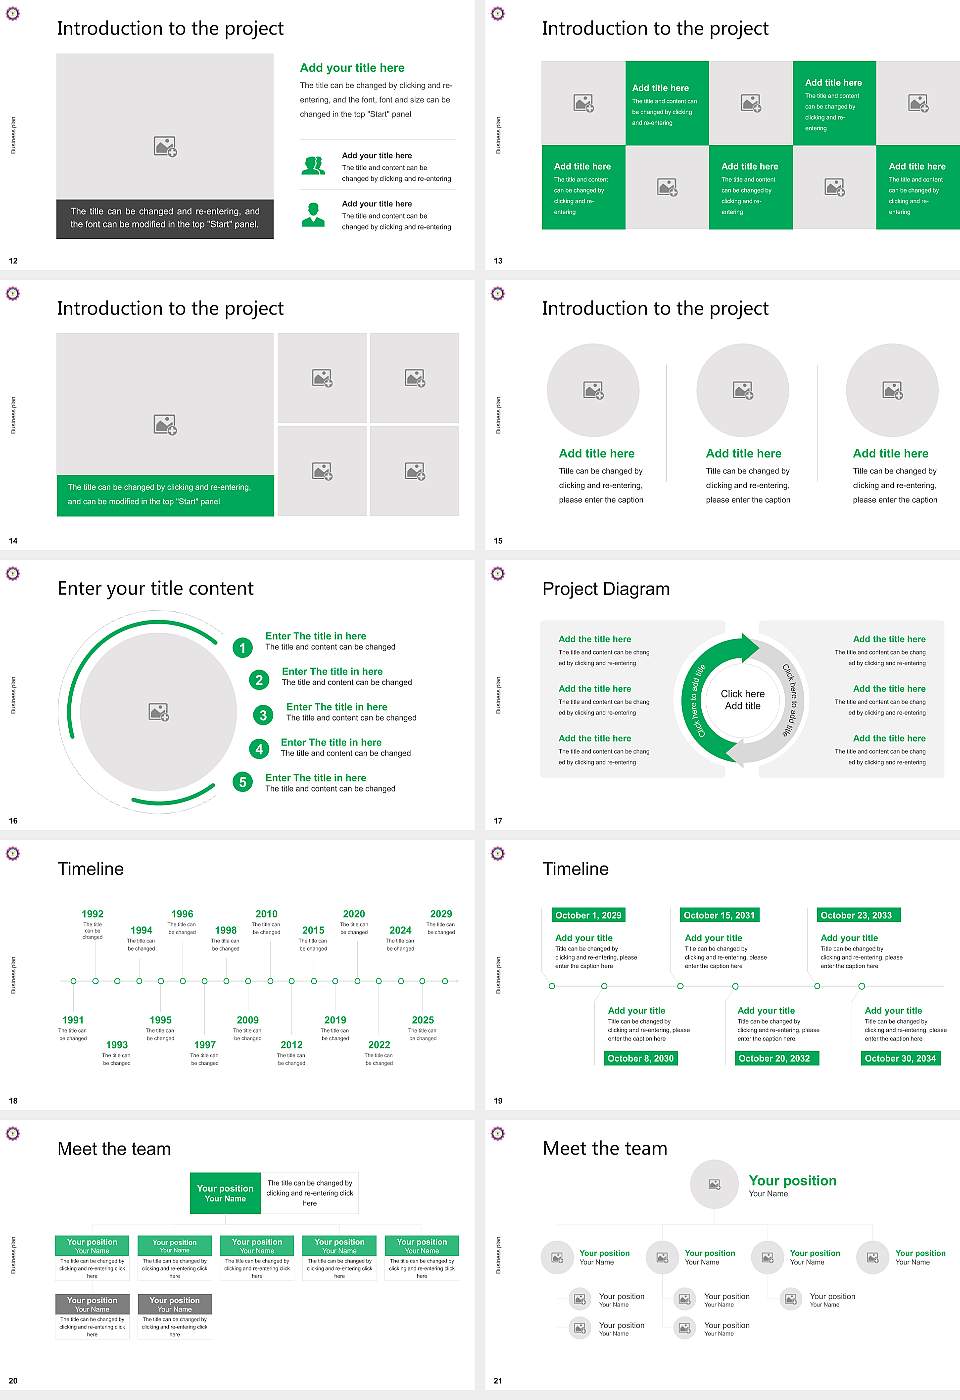Click the large image placeholder on slide 14
Viewport: 960px width, 1400px height.
pos(163,423)
